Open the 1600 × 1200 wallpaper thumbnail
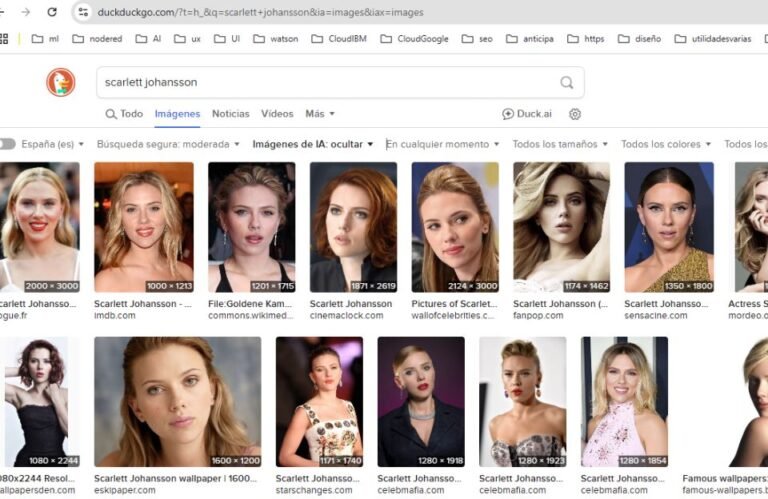Screen dimensions: 768x499 point(178,402)
